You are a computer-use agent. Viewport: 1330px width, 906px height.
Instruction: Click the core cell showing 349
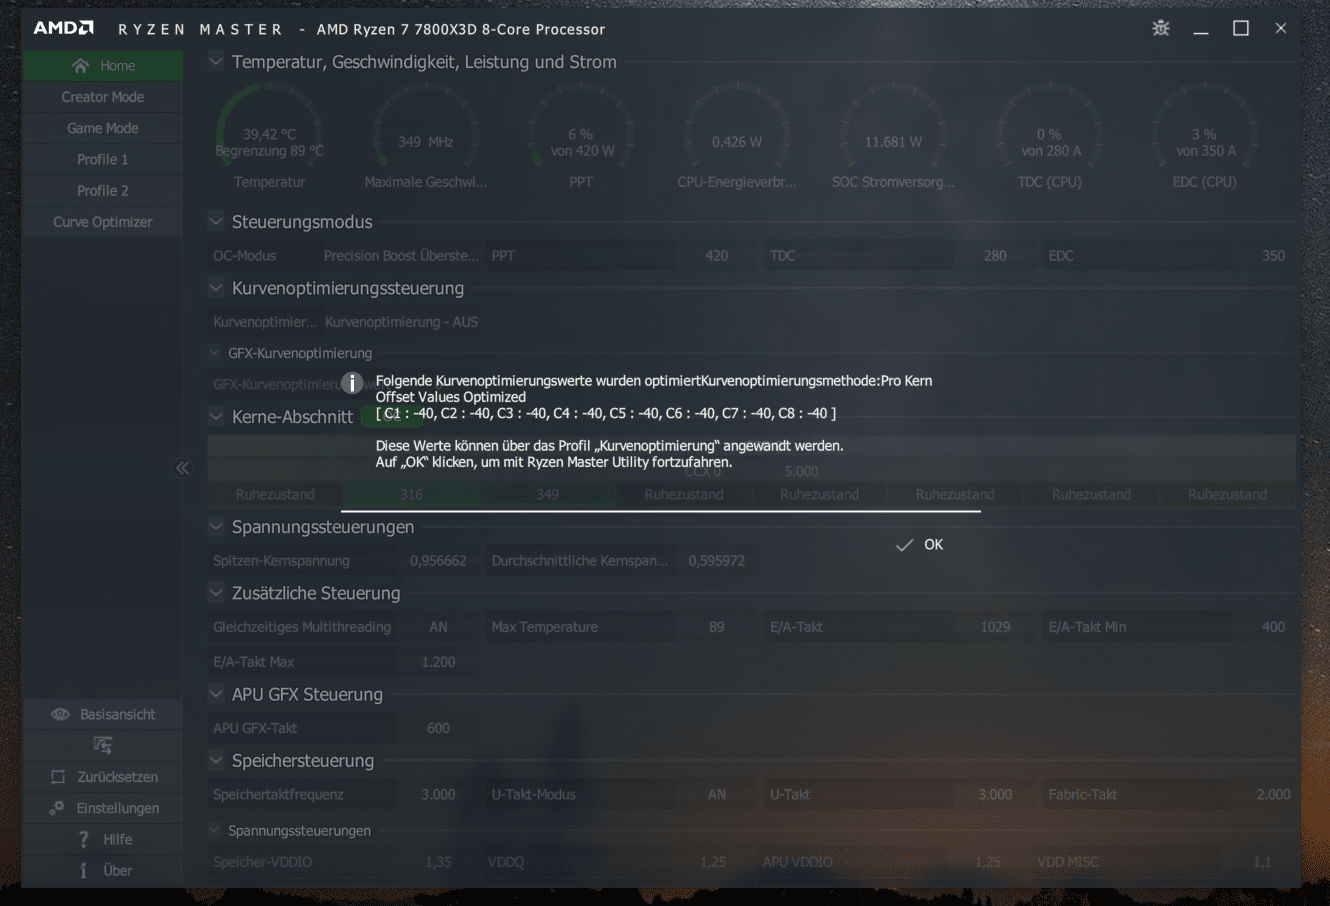[547, 495]
